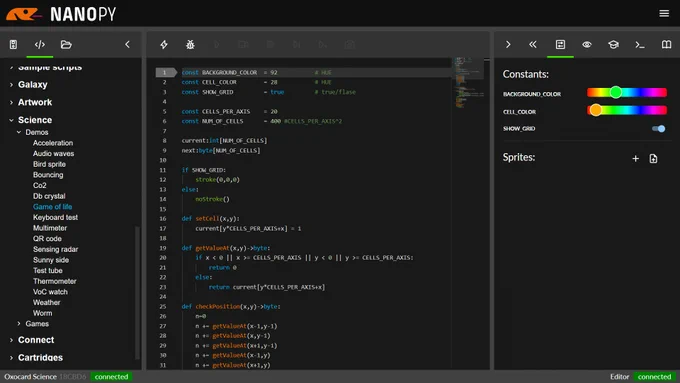Open the Bouncing demo script
This screenshot has height=383, width=680.
click(x=48, y=175)
